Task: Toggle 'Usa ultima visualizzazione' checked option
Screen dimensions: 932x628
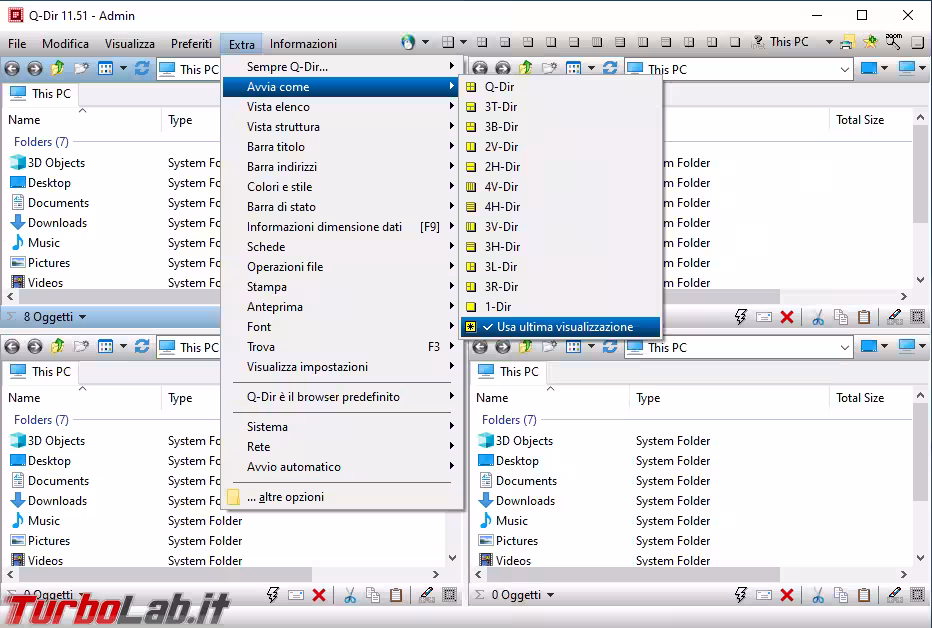Action: [x=564, y=327]
